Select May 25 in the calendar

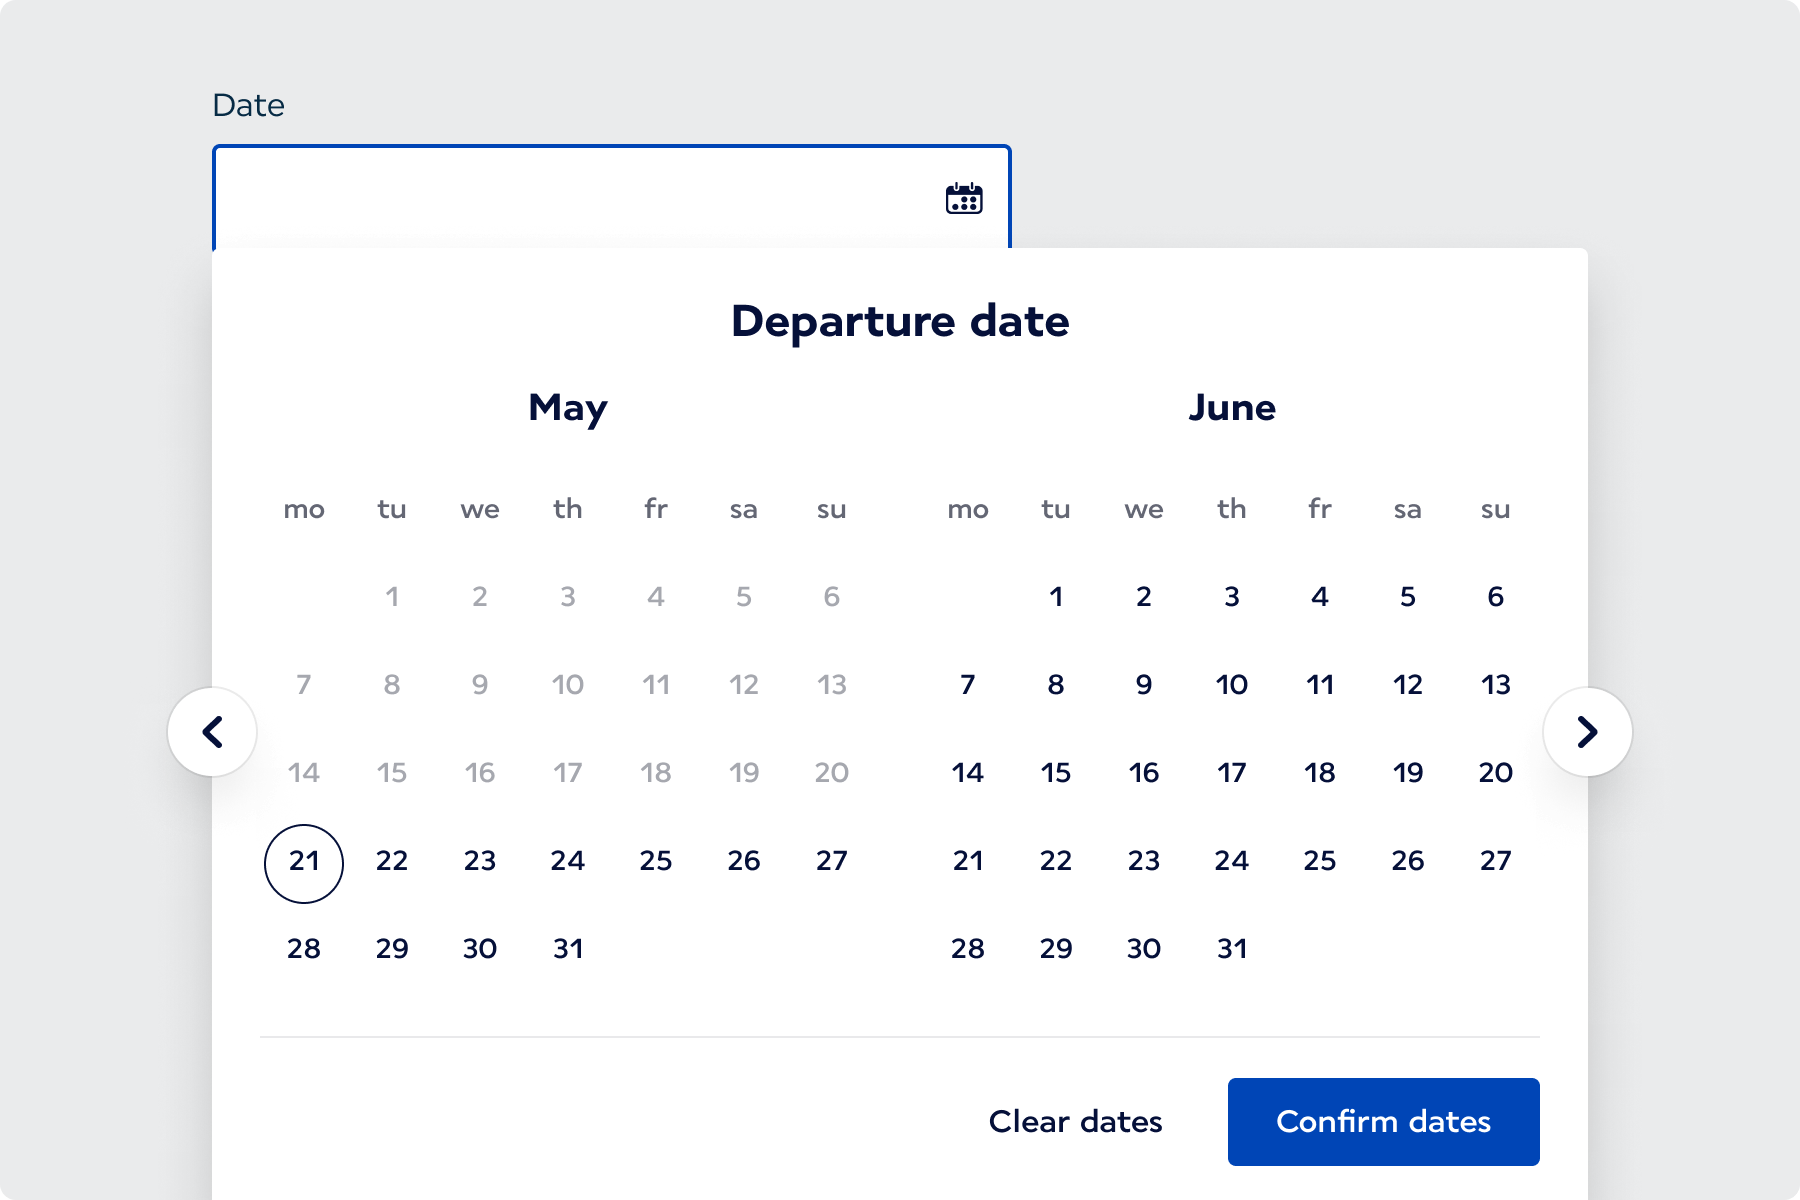click(x=656, y=860)
